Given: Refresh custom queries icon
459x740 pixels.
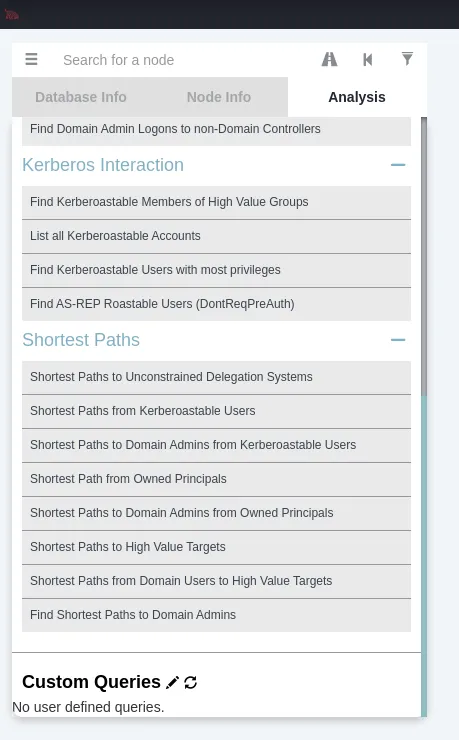Looking at the screenshot, I should [191, 682].
